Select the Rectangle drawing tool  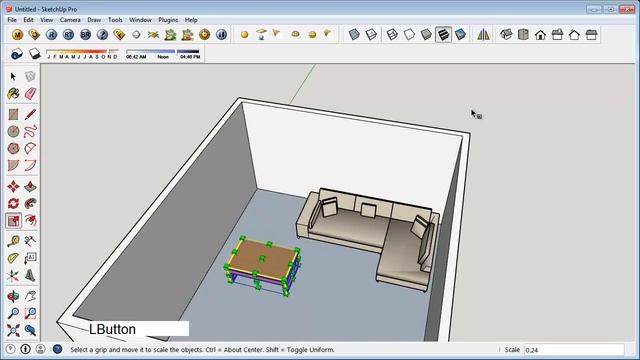click(x=13, y=114)
